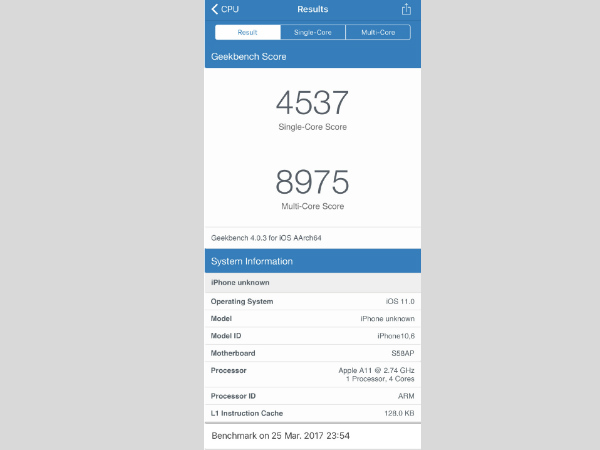Tap the Geekbench 4.0.3 for iOS AArch64 line
The width and height of the screenshot is (600, 450).
click(x=266, y=238)
